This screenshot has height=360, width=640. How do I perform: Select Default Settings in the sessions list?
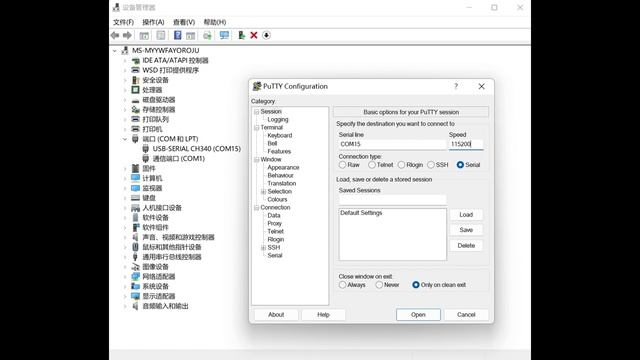tap(361, 213)
